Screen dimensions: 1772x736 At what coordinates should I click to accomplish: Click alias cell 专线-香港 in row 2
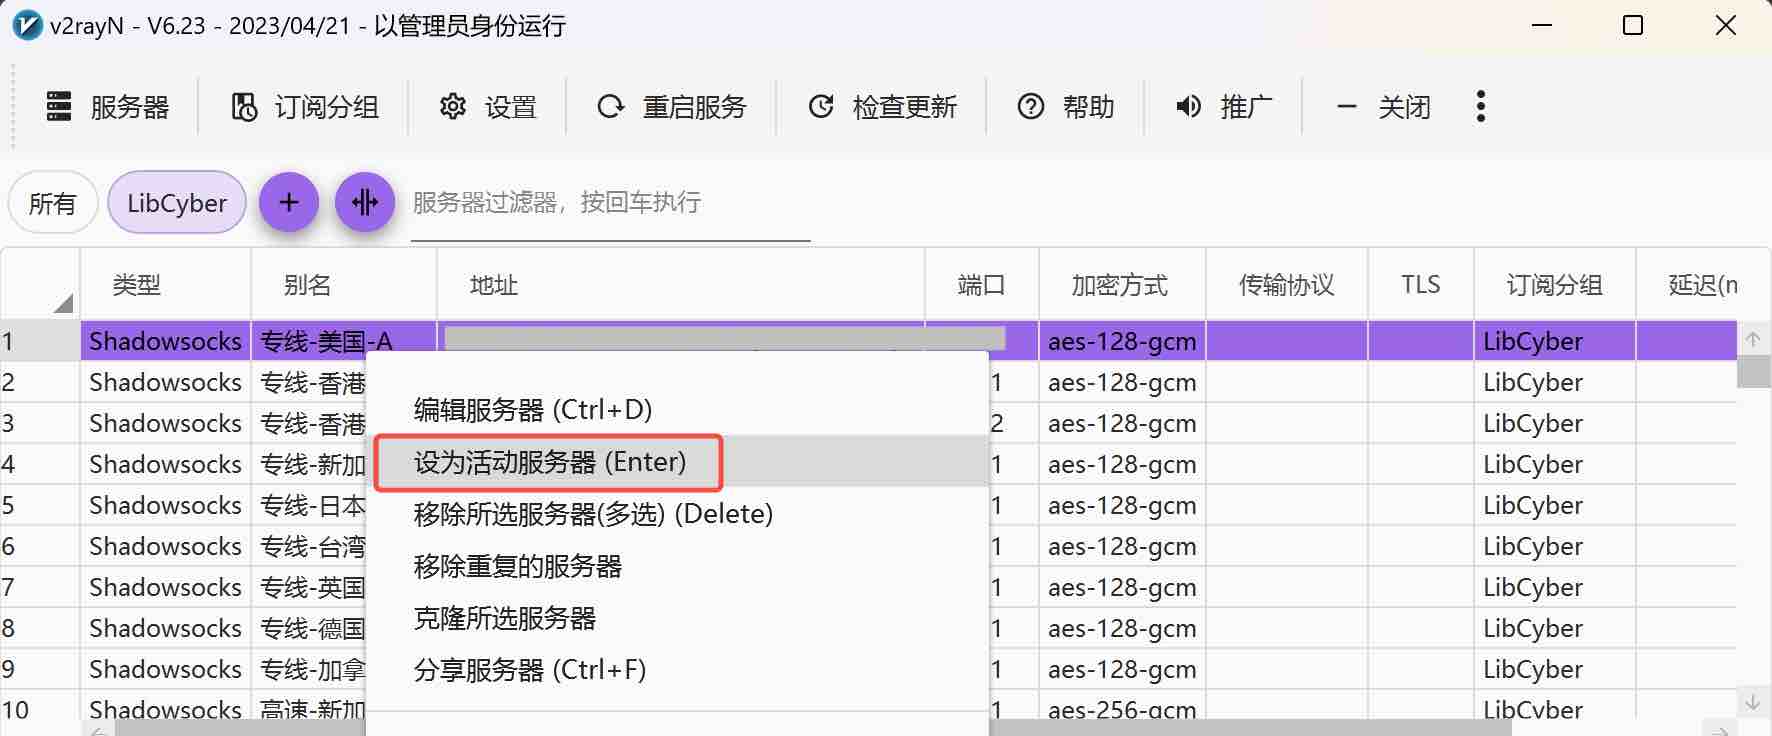(309, 382)
